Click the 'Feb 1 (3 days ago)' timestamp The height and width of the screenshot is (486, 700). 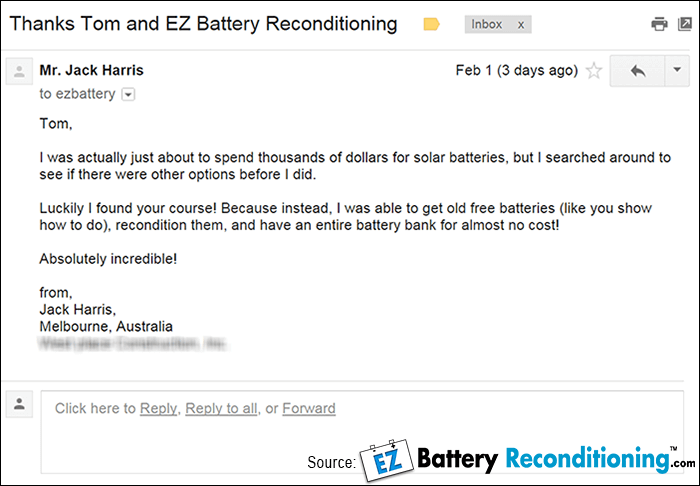tap(516, 71)
